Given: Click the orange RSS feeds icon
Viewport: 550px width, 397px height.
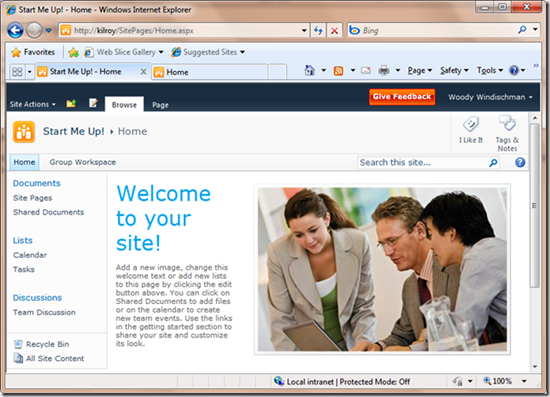Looking at the screenshot, I should pos(338,71).
